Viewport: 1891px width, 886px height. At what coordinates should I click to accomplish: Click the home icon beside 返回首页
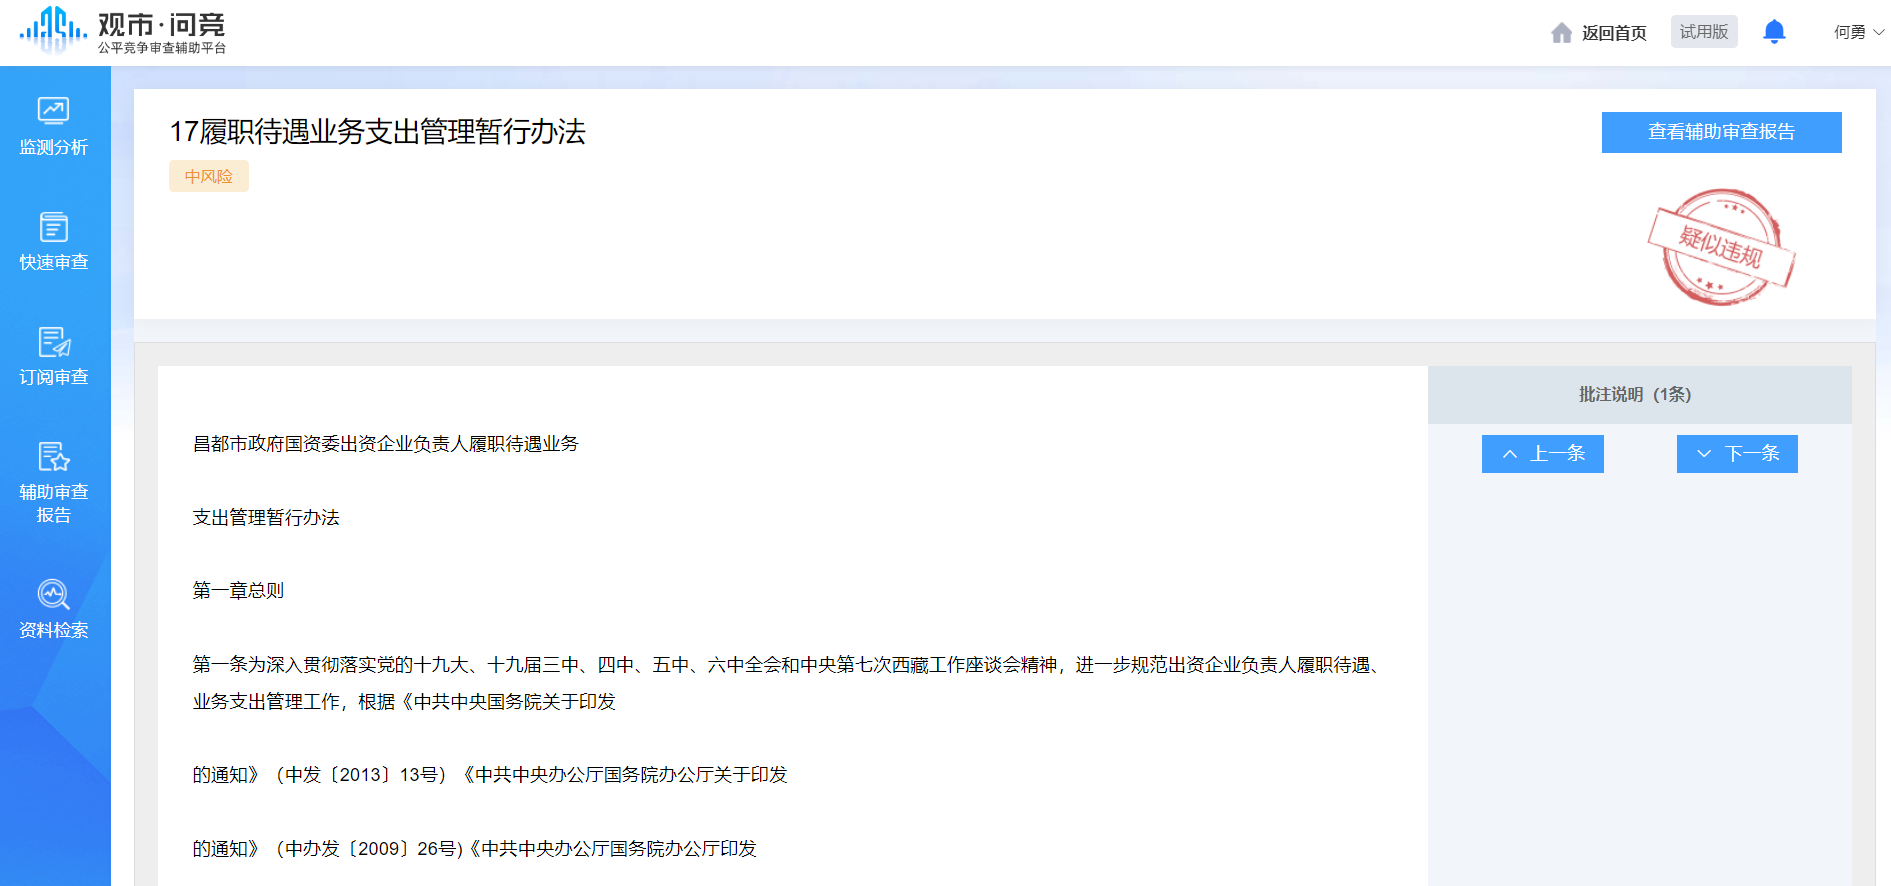(1561, 33)
